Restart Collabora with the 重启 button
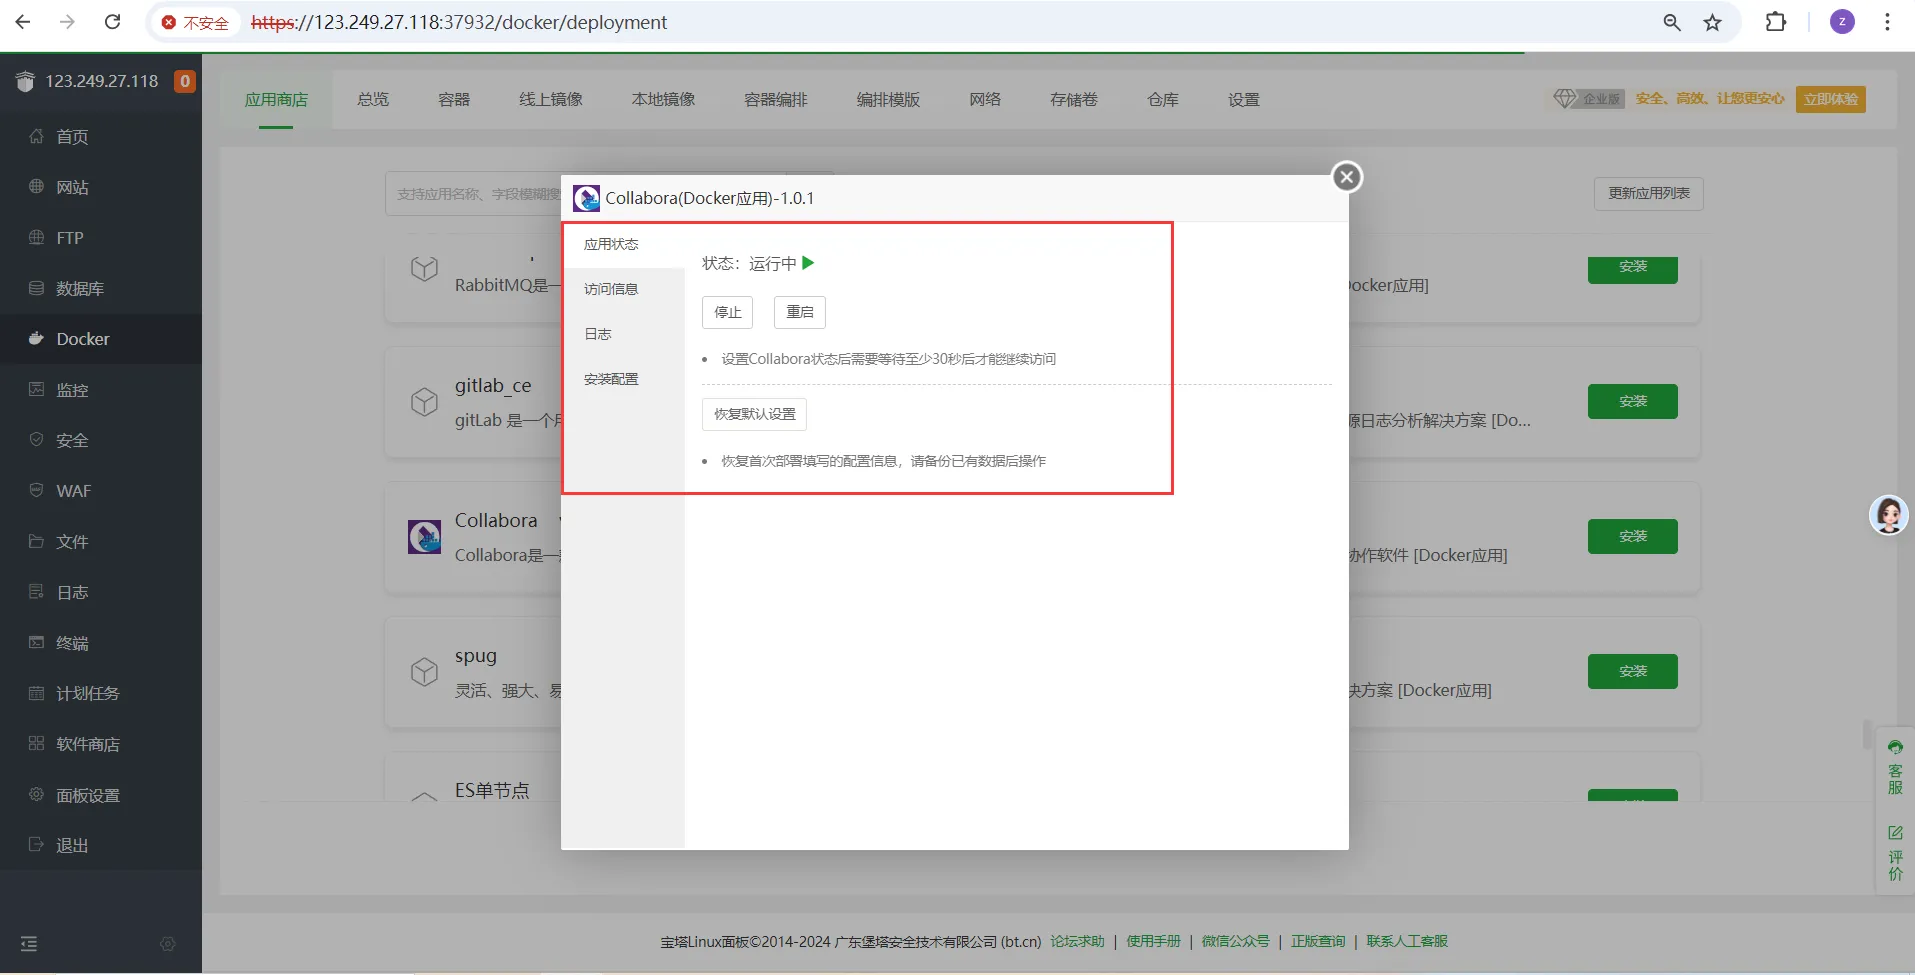The height and width of the screenshot is (975, 1915). [x=800, y=312]
